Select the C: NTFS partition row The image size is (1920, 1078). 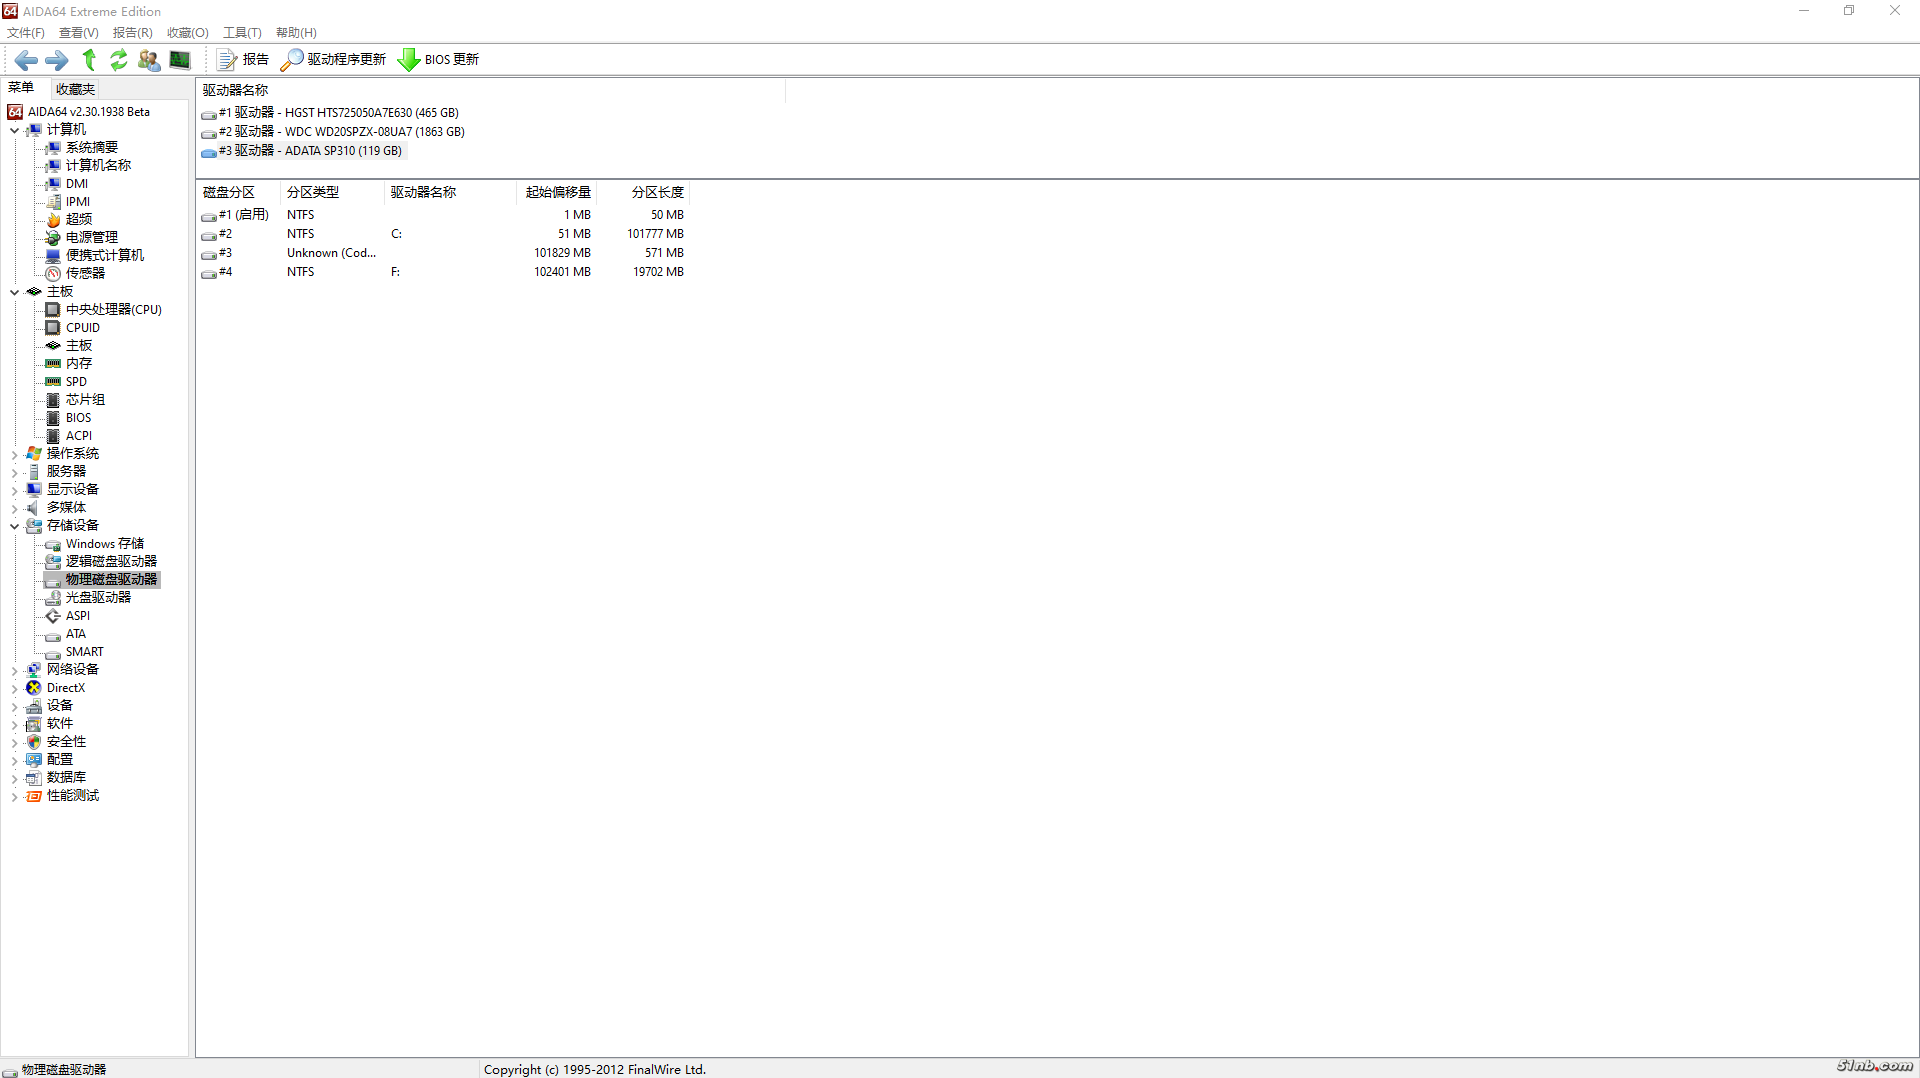400,233
